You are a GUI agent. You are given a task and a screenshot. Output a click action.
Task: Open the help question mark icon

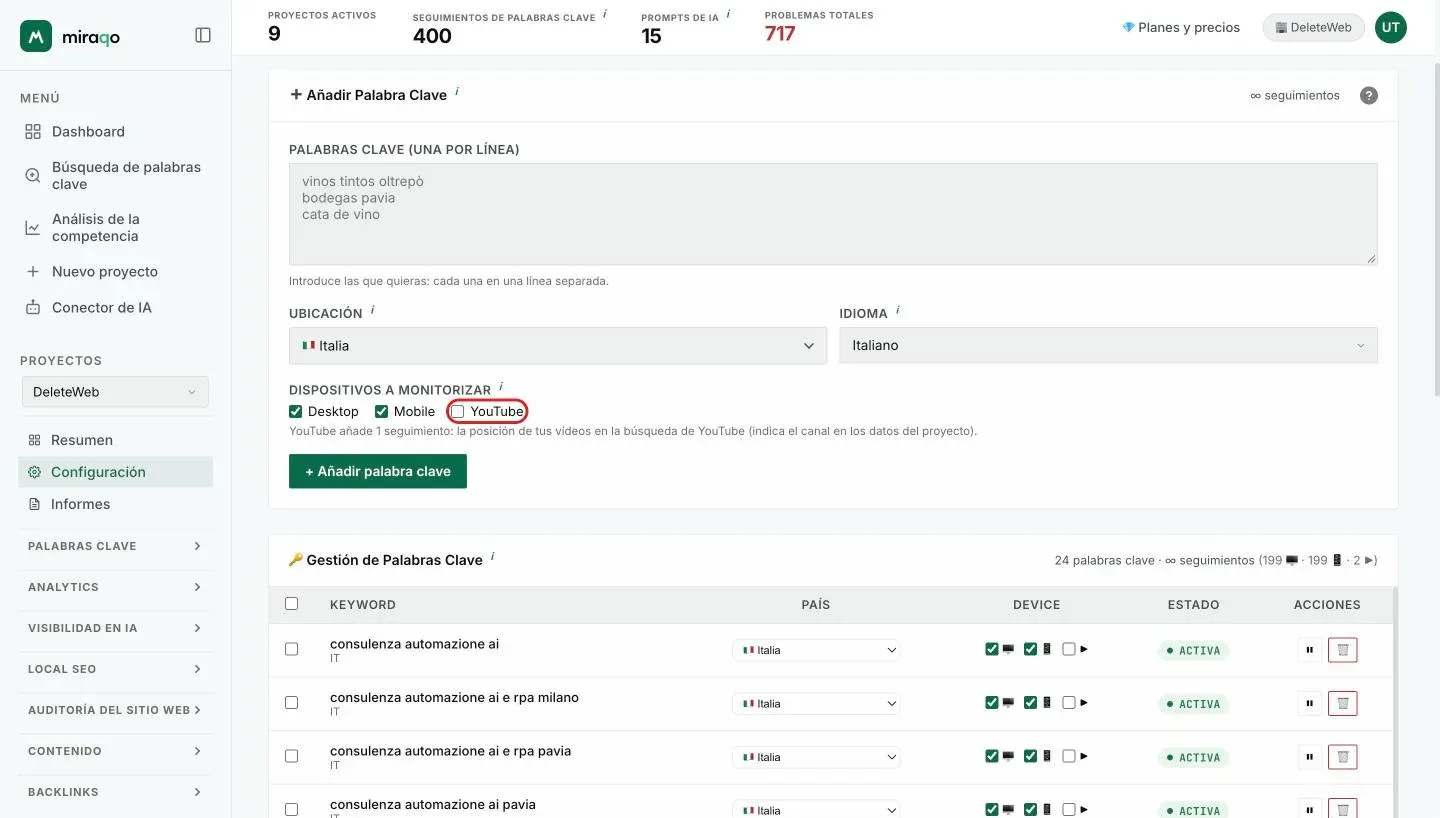pyautogui.click(x=1369, y=95)
